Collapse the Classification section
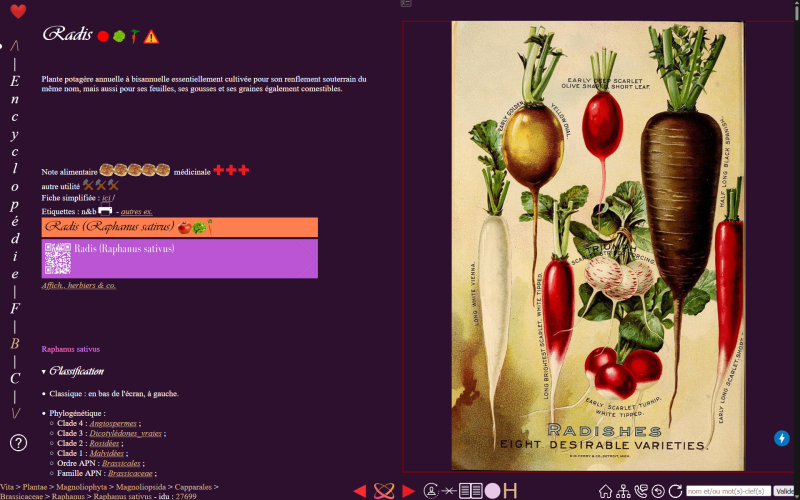The width and height of the screenshot is (800, 500). click(x=73, y=371)
